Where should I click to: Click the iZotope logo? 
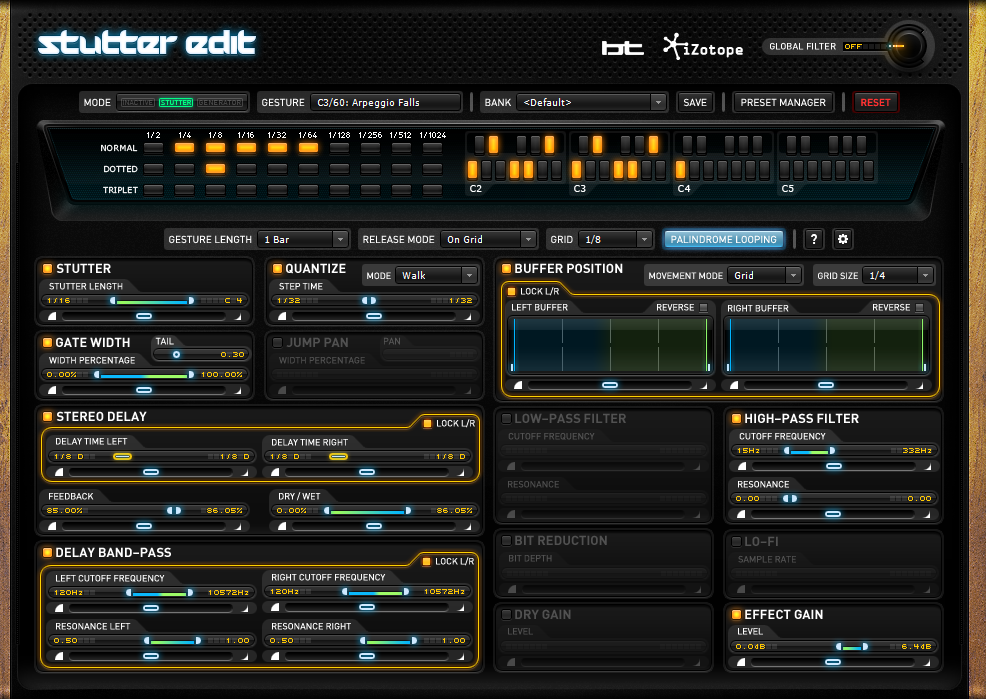[703, 48]
